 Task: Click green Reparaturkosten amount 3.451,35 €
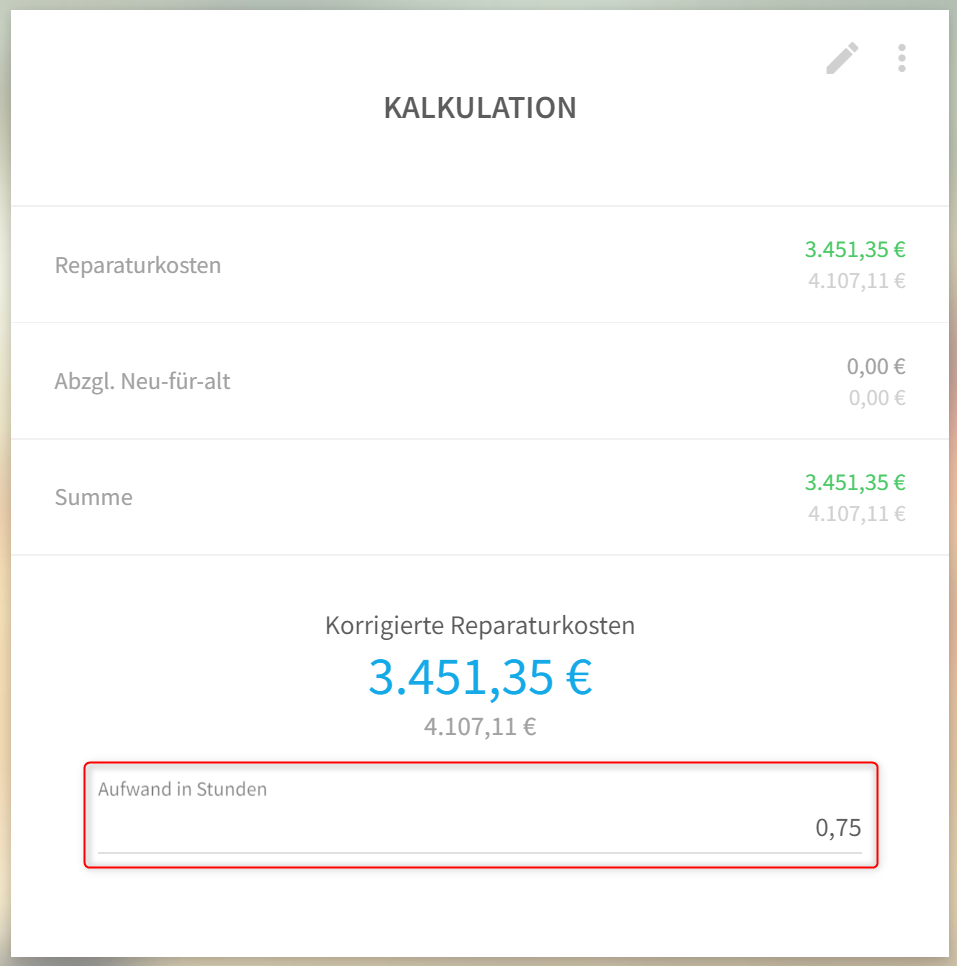(855, 250)
